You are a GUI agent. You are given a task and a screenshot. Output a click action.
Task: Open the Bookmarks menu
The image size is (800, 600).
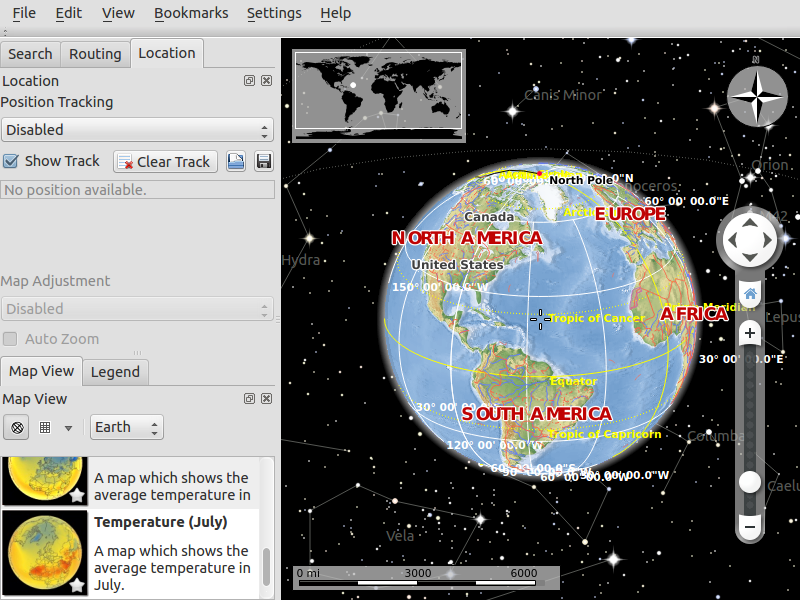click(x=191, y=13)
